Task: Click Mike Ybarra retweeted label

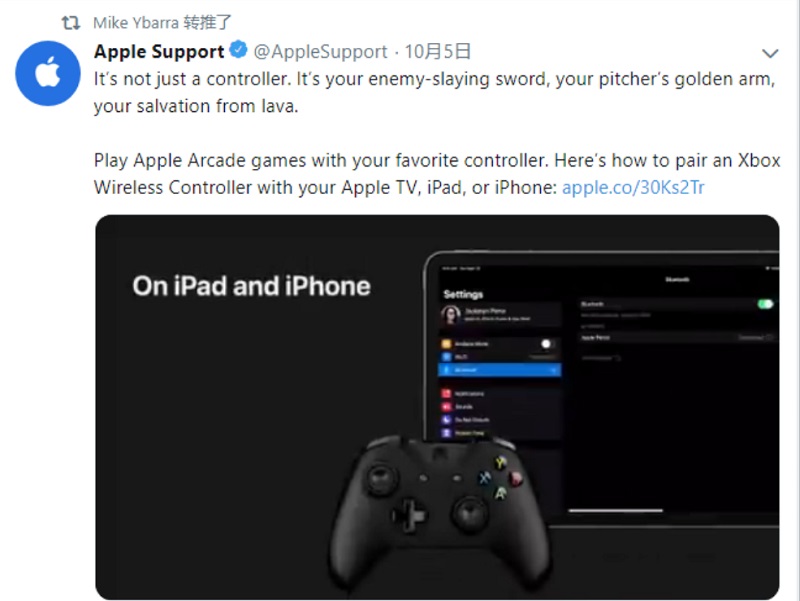Action: point(162,22)
